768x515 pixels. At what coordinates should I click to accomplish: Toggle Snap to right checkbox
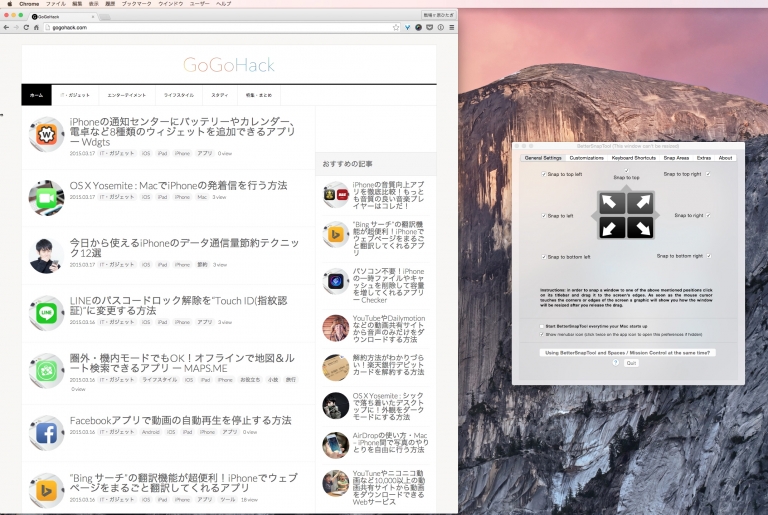point(708,216)
